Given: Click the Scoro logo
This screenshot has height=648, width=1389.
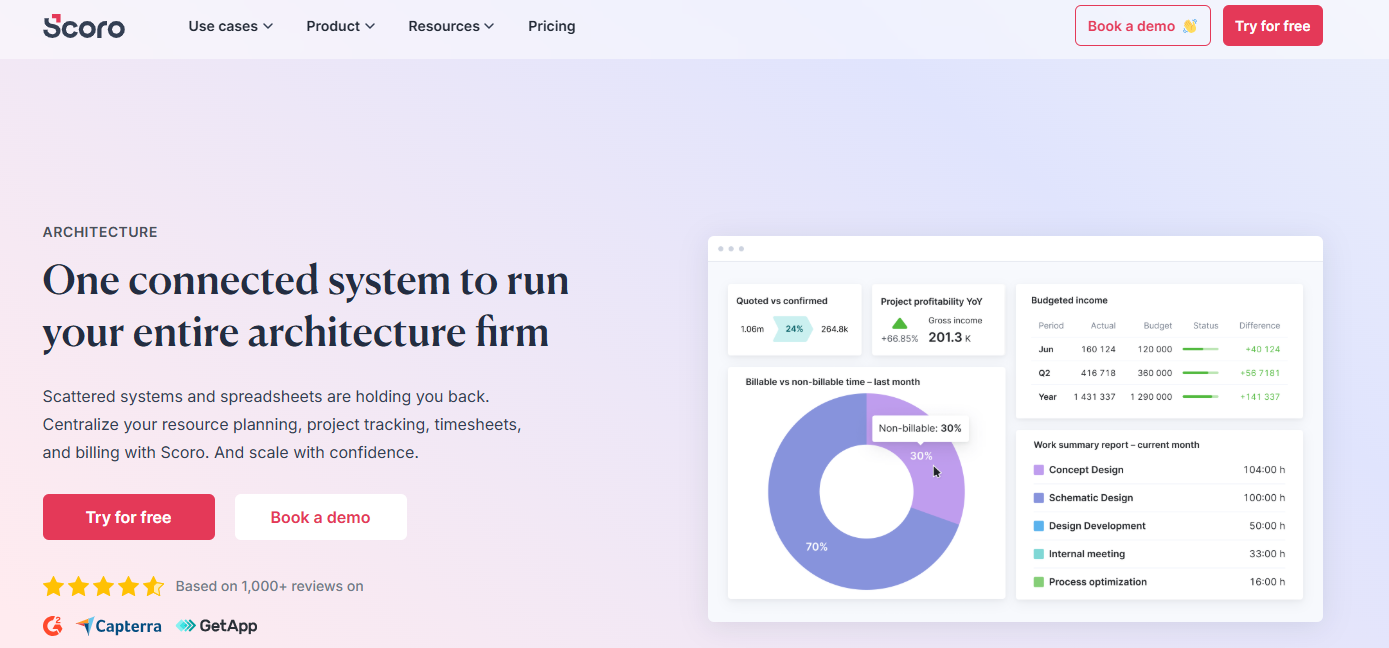Looking at the screenshot, I should (84, 26).
